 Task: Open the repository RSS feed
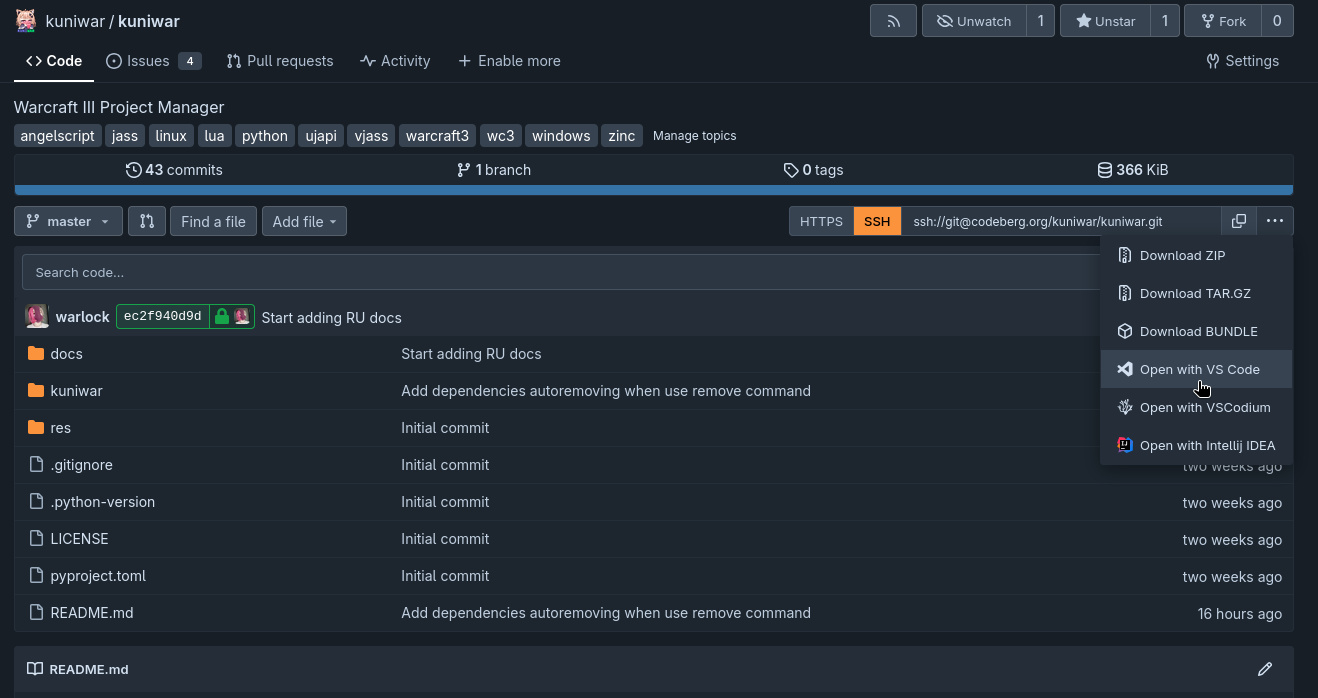(892, 20)
